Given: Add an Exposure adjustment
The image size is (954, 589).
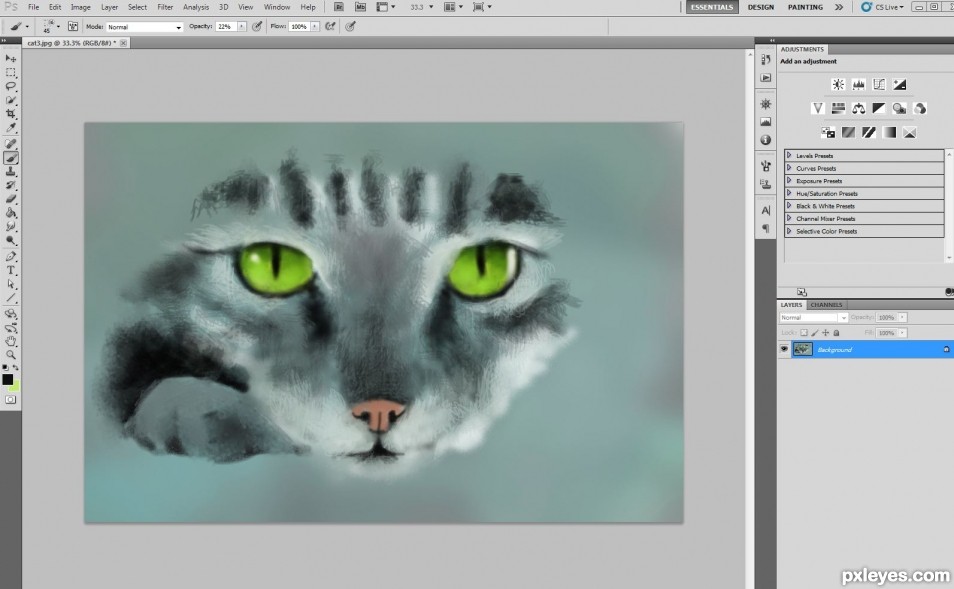Looking at the screenshot, I should coord(899,85).
